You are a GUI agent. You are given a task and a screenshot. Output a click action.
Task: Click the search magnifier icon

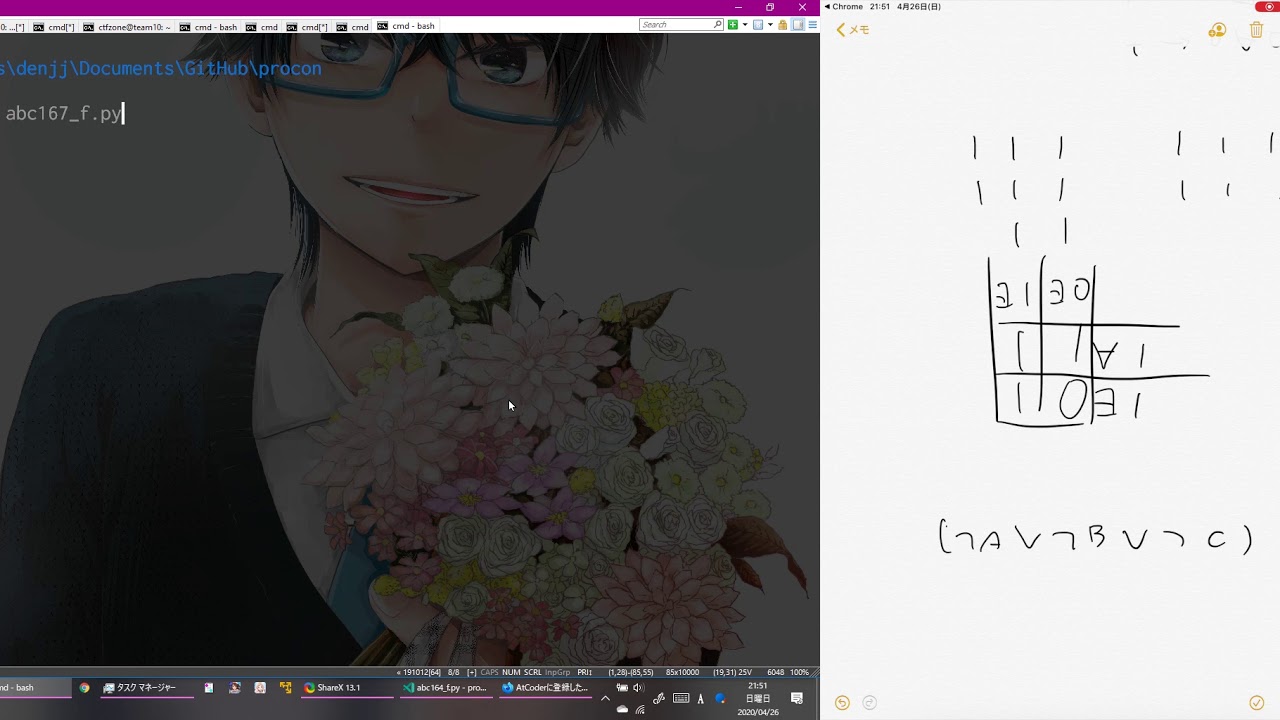[x=717, y=25]
